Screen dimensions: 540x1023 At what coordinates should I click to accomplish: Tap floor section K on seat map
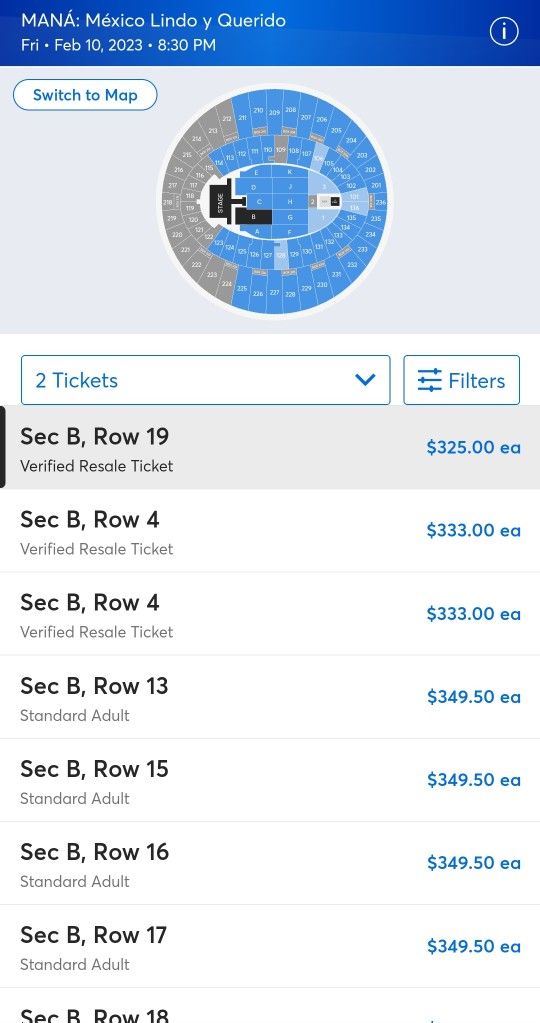point(290,172)
